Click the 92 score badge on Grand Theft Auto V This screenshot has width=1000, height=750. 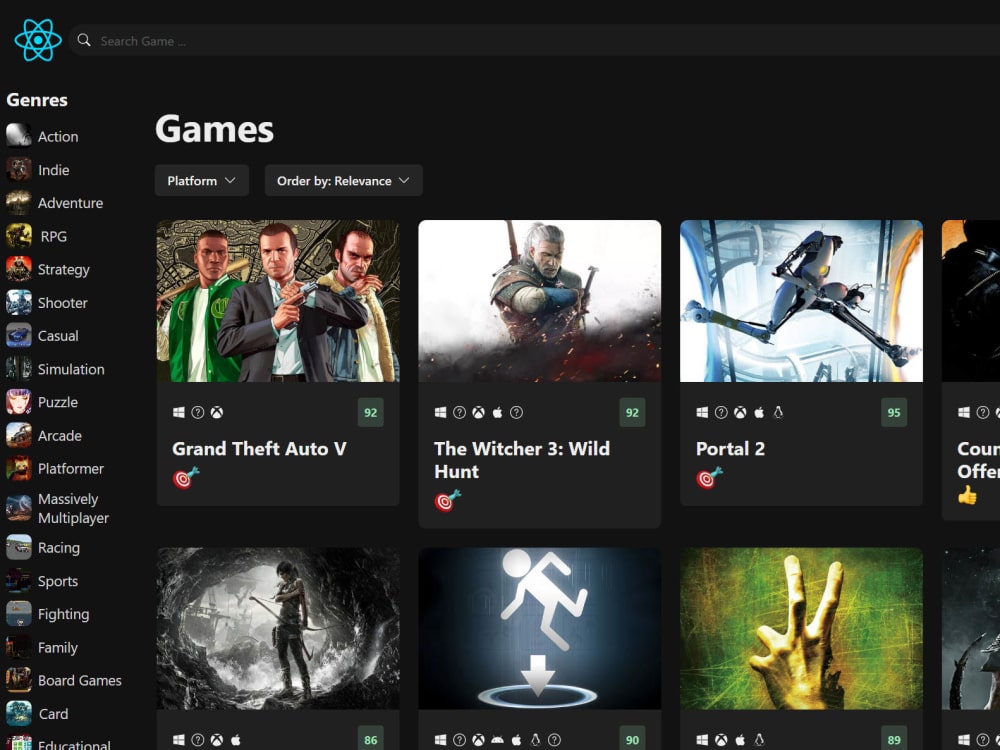pyautogui.click(x=371, y=413)
